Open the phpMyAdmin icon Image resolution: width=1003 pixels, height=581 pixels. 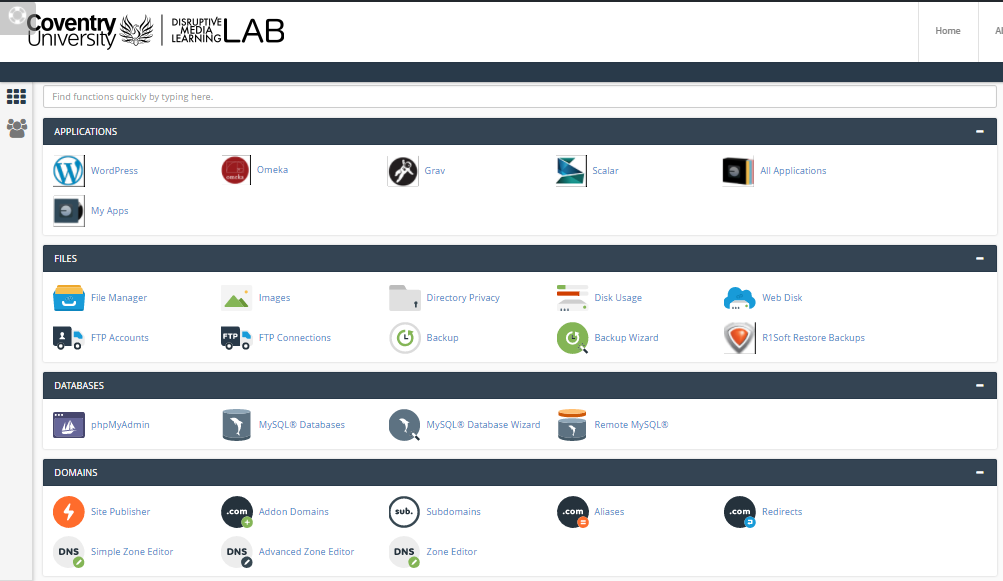coord(68,425)
